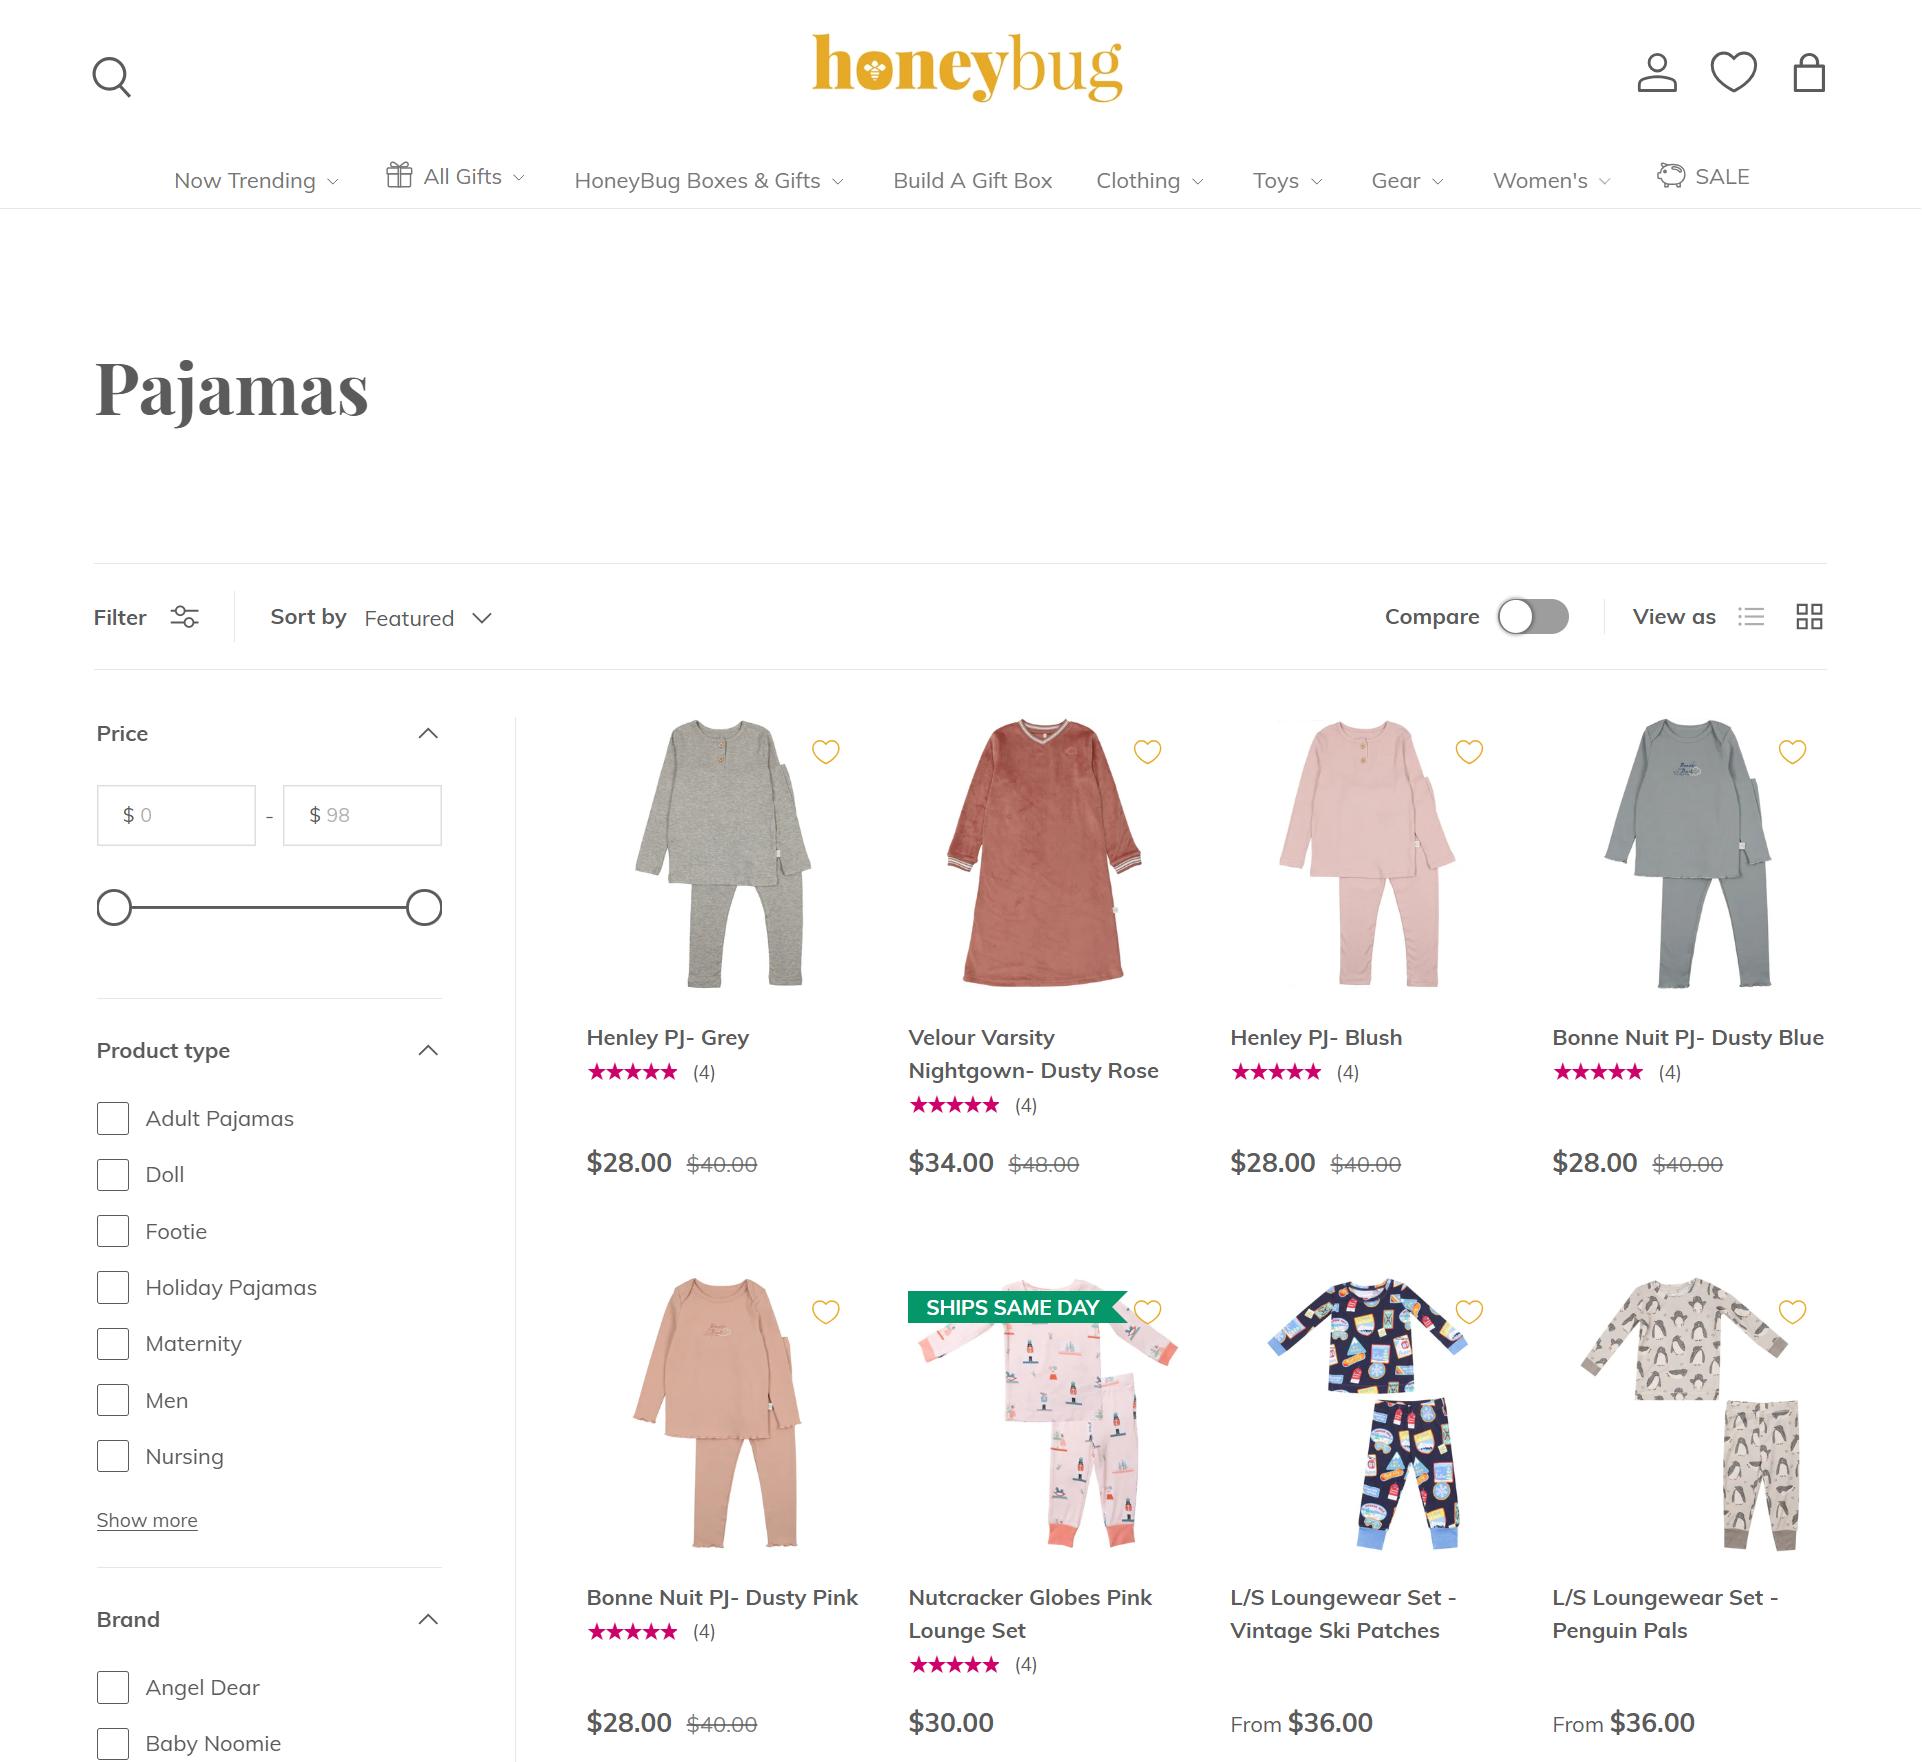This screenshot has height=1762, width=1922.
Task: Switch to list view layout
Action: [1751, 617]
